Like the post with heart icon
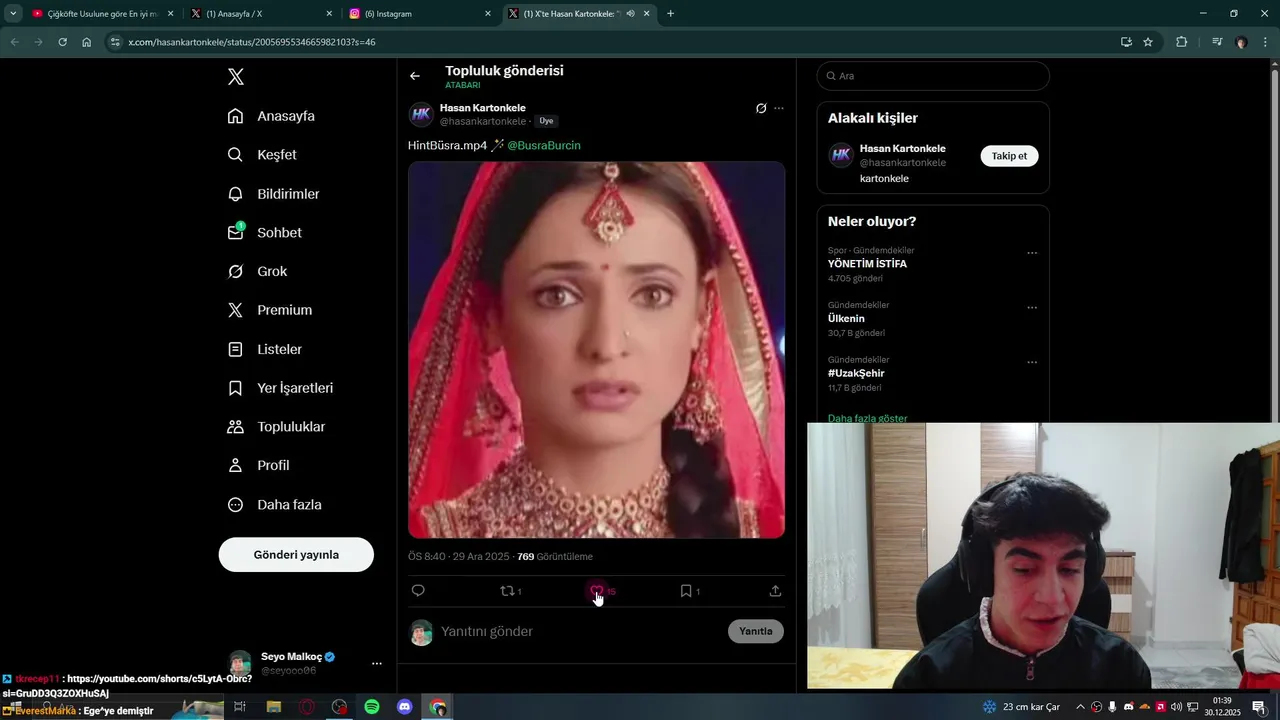Viewport: 1280px width, 720px height. 596,591
